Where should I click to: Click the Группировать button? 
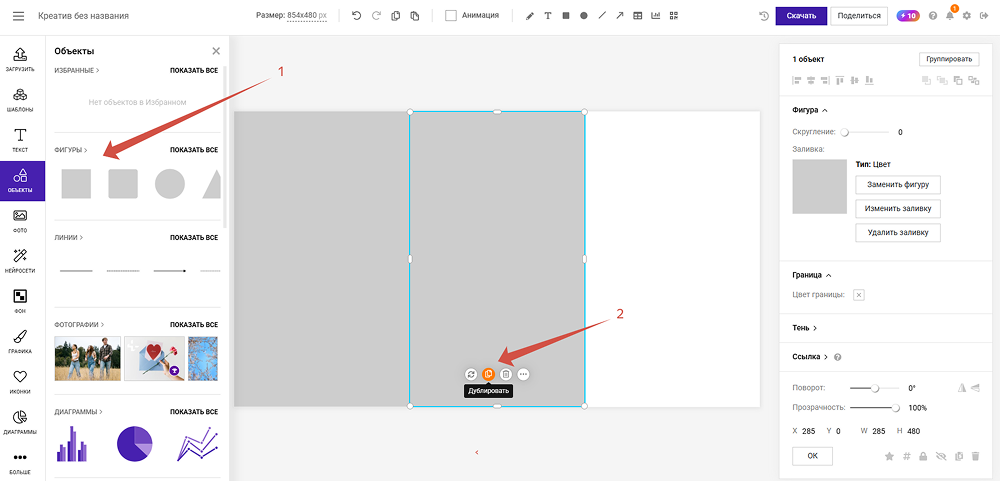(949, 59)
